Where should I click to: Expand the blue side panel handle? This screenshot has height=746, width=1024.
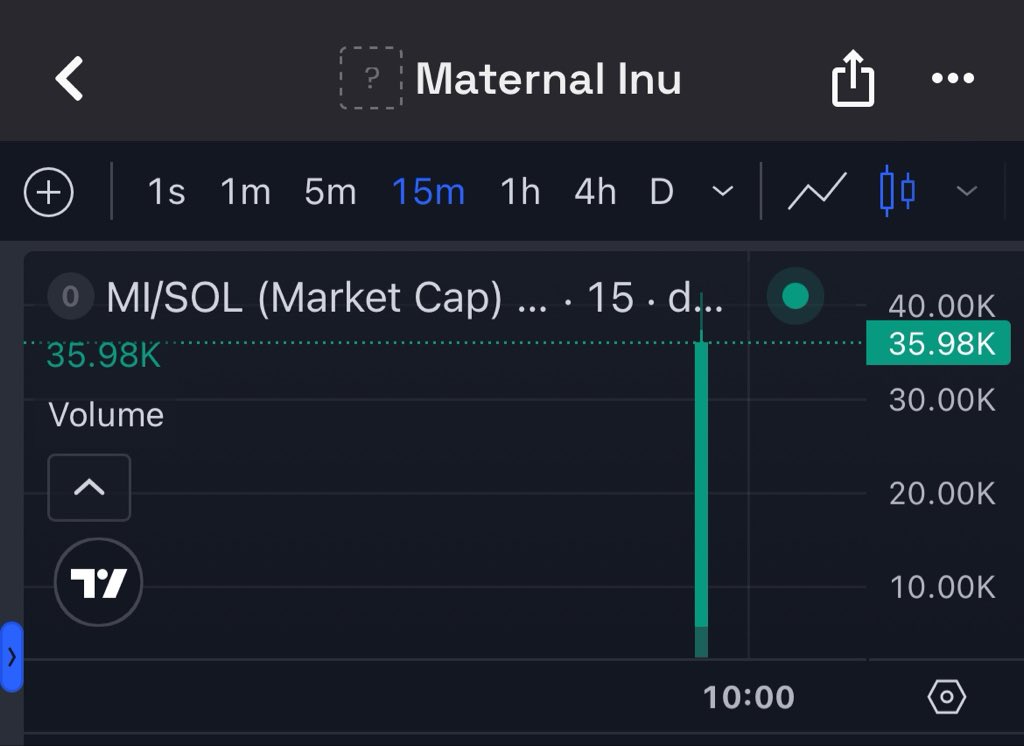click(12, 657)
